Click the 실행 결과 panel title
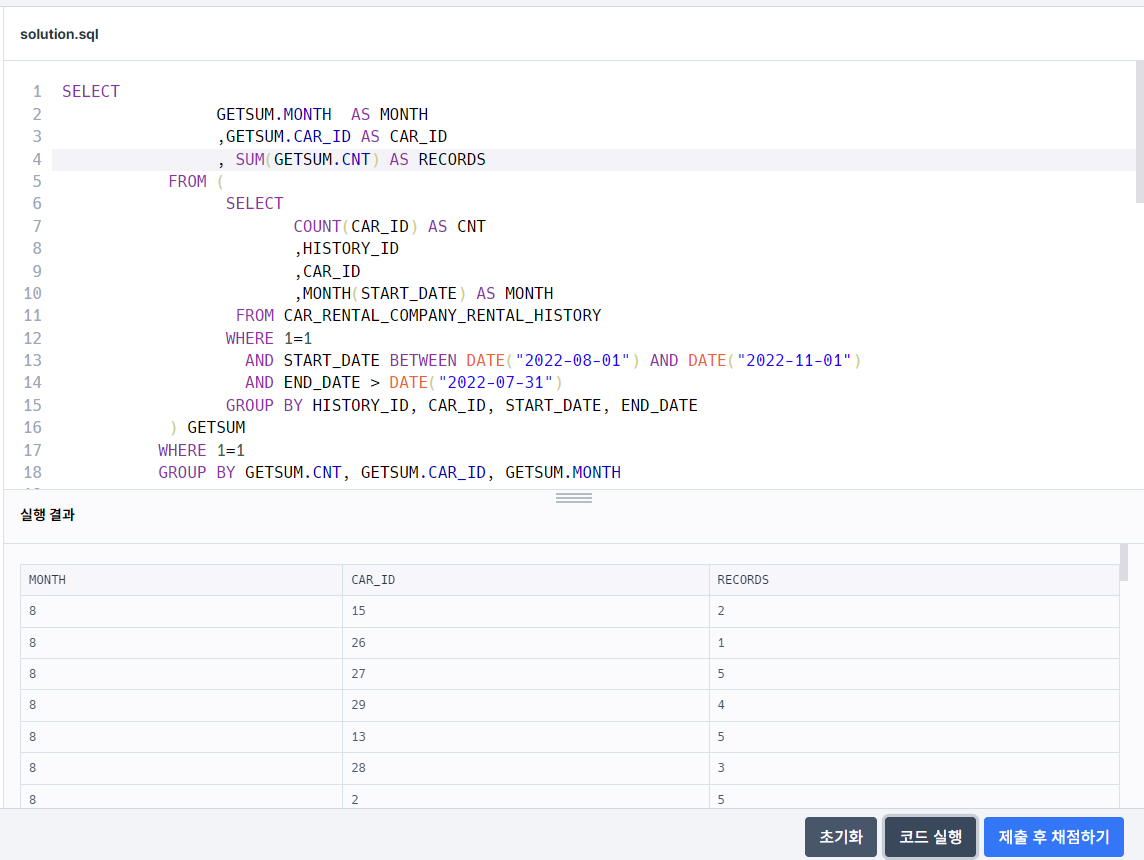Screen dimensions: 1144x860 click(x=47, y=515)
